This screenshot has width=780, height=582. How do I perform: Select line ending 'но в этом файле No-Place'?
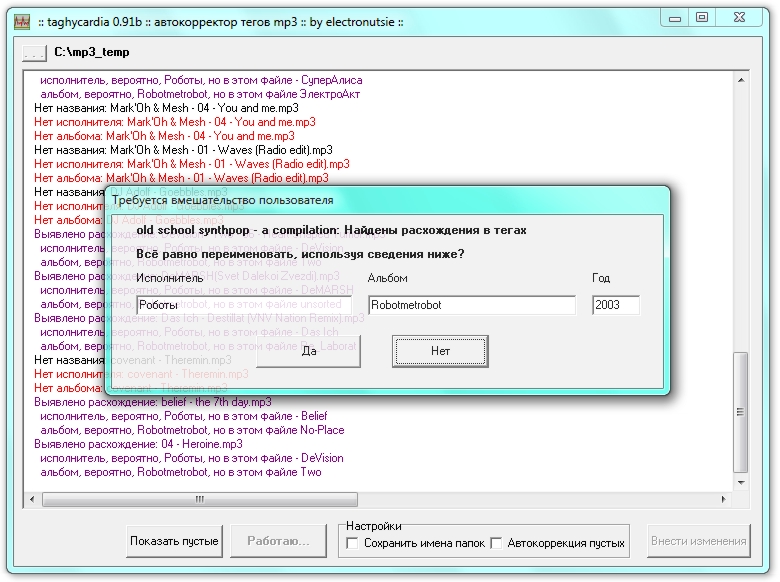[192, 430]
